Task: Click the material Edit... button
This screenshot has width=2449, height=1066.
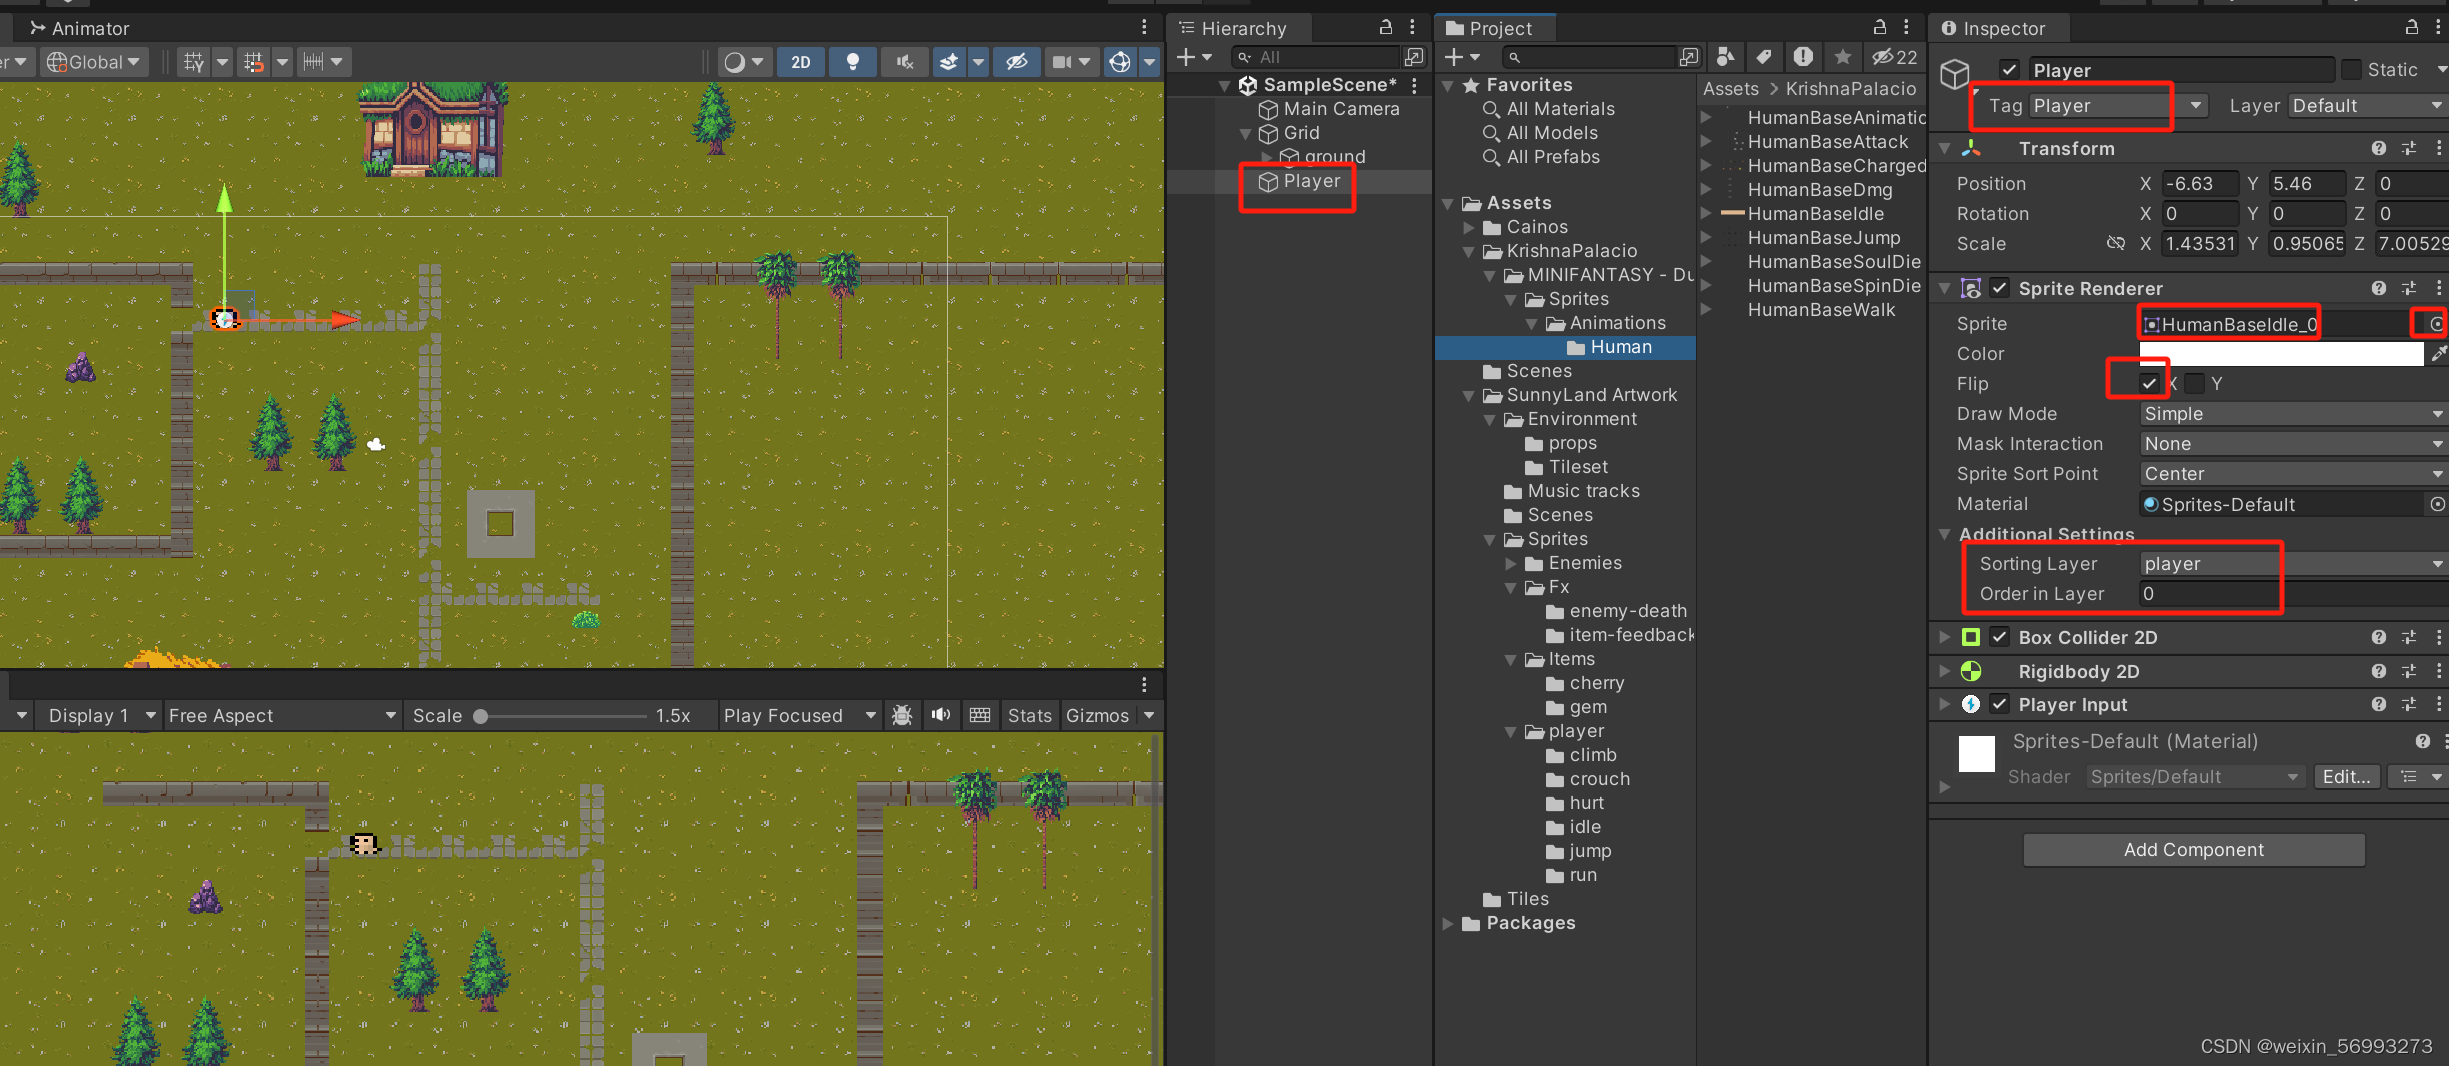Action: (2346, 777)
